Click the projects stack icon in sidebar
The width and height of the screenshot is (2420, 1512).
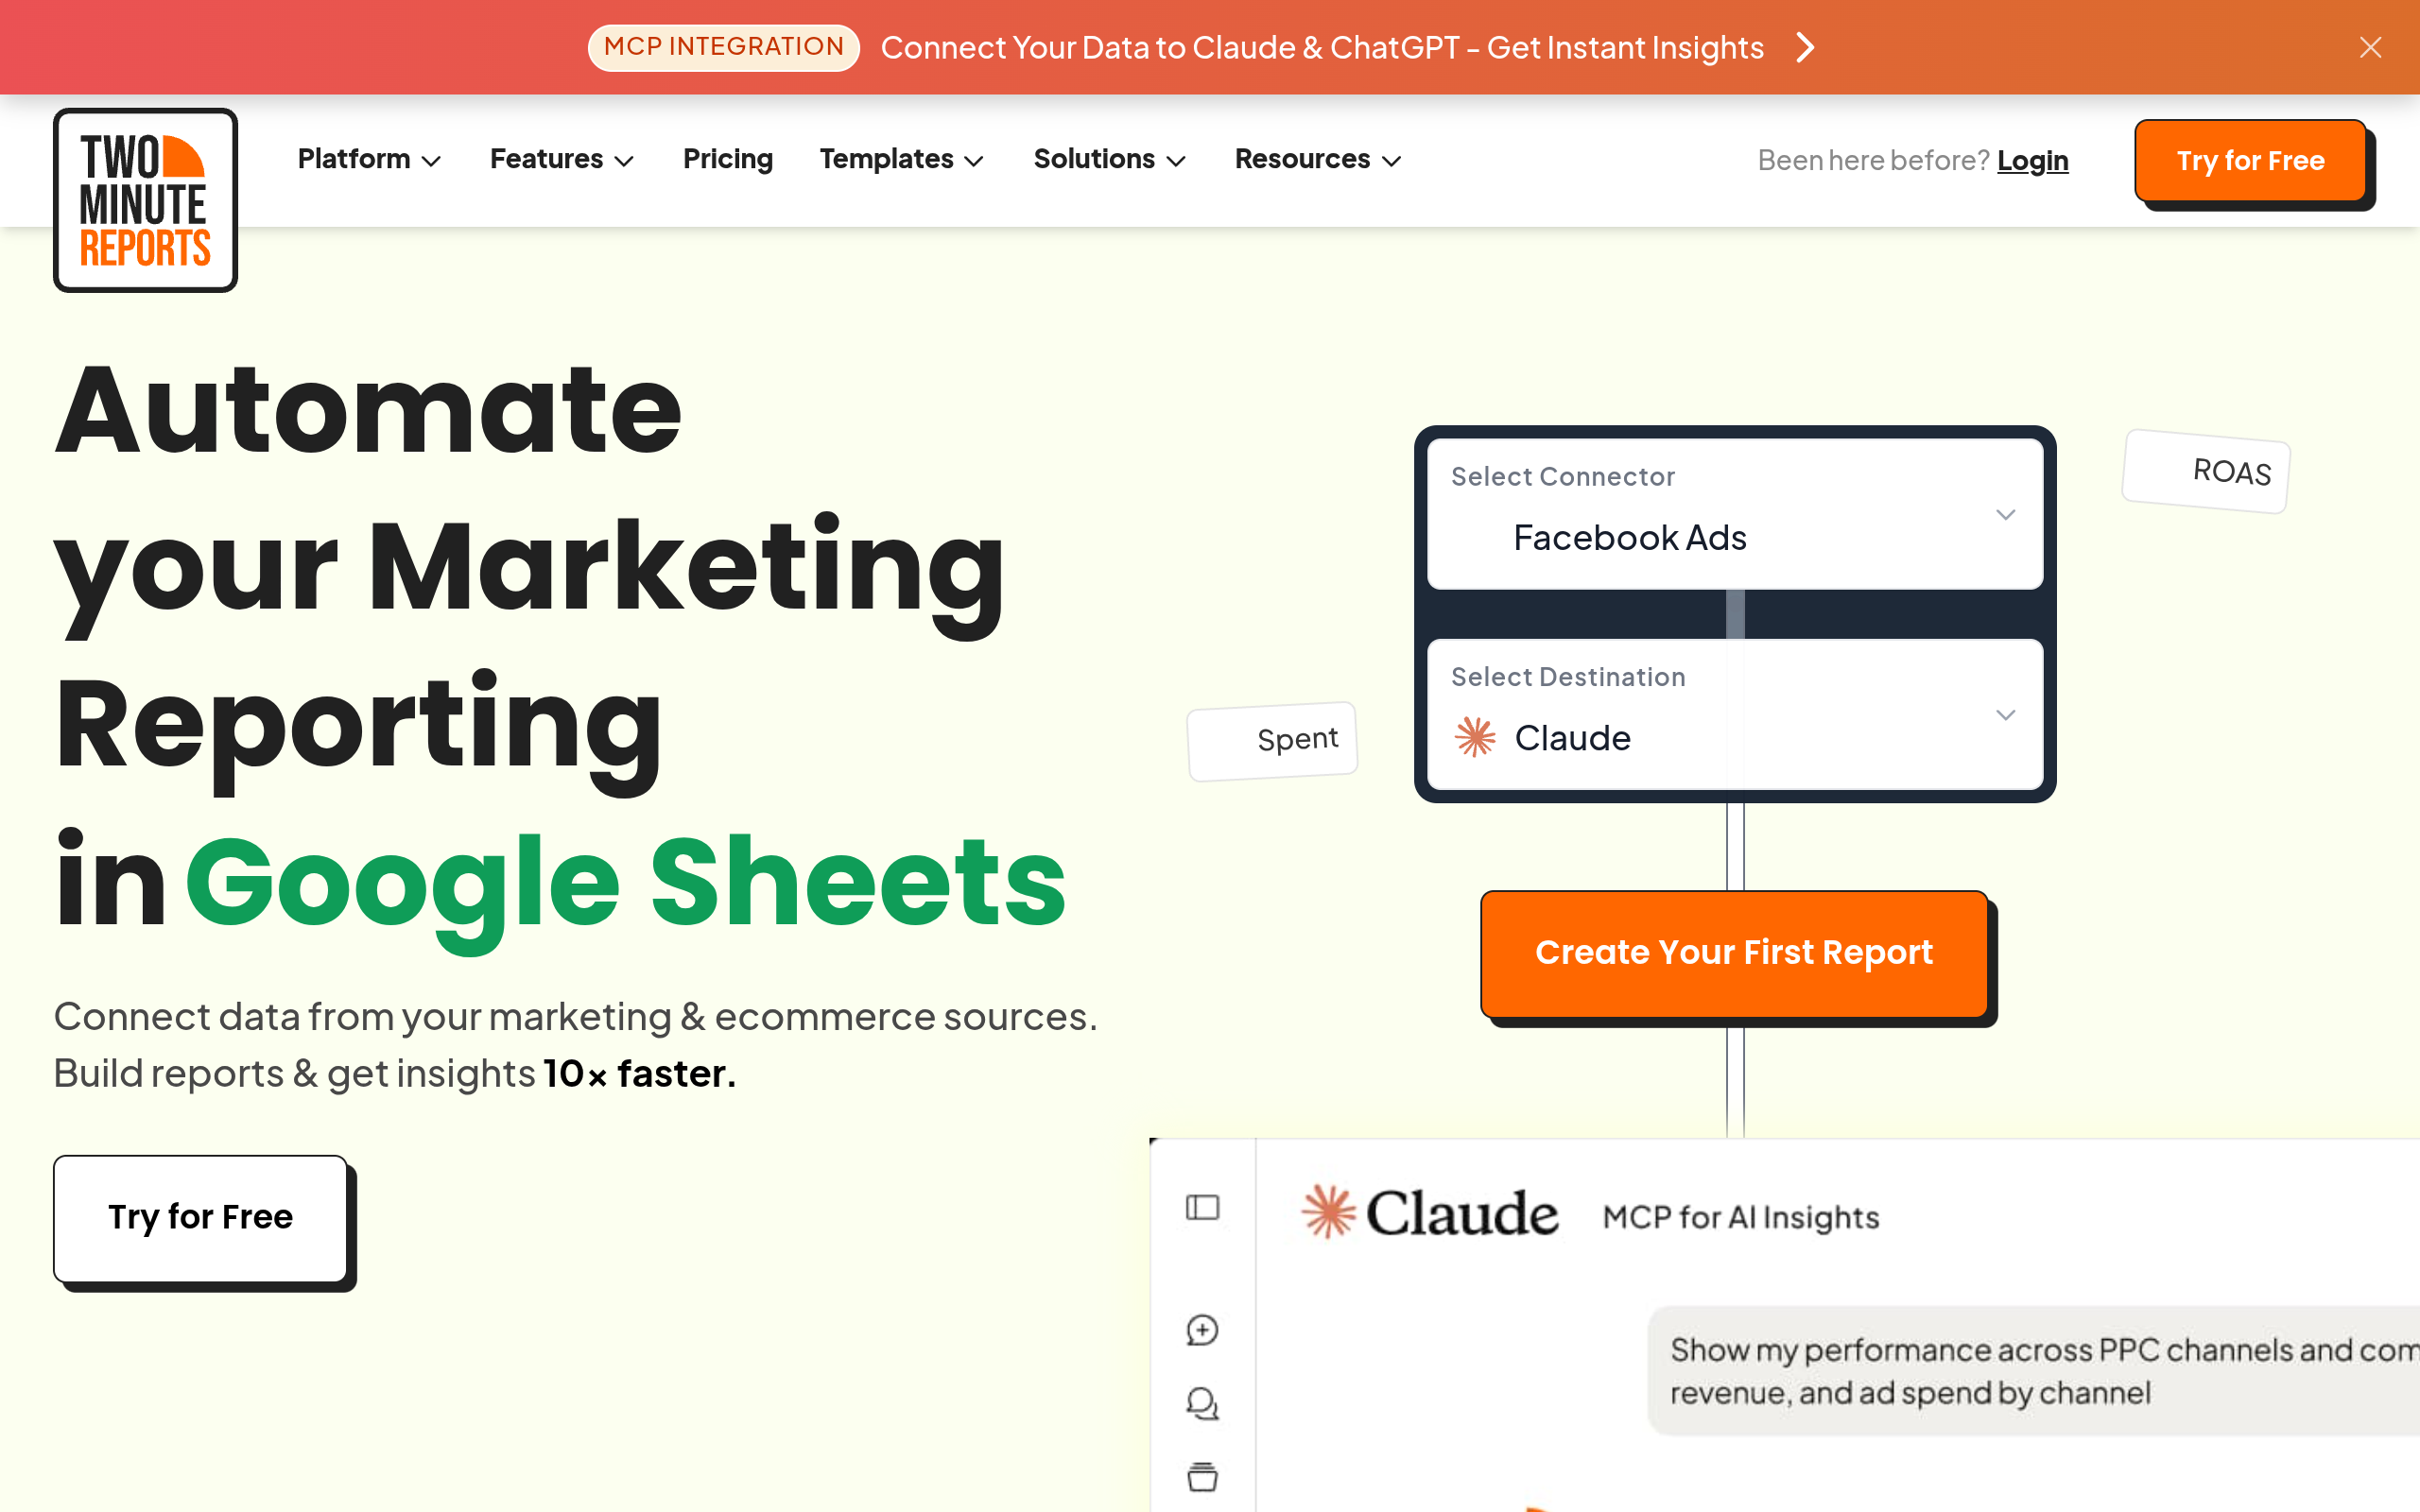point(1202,1477)
